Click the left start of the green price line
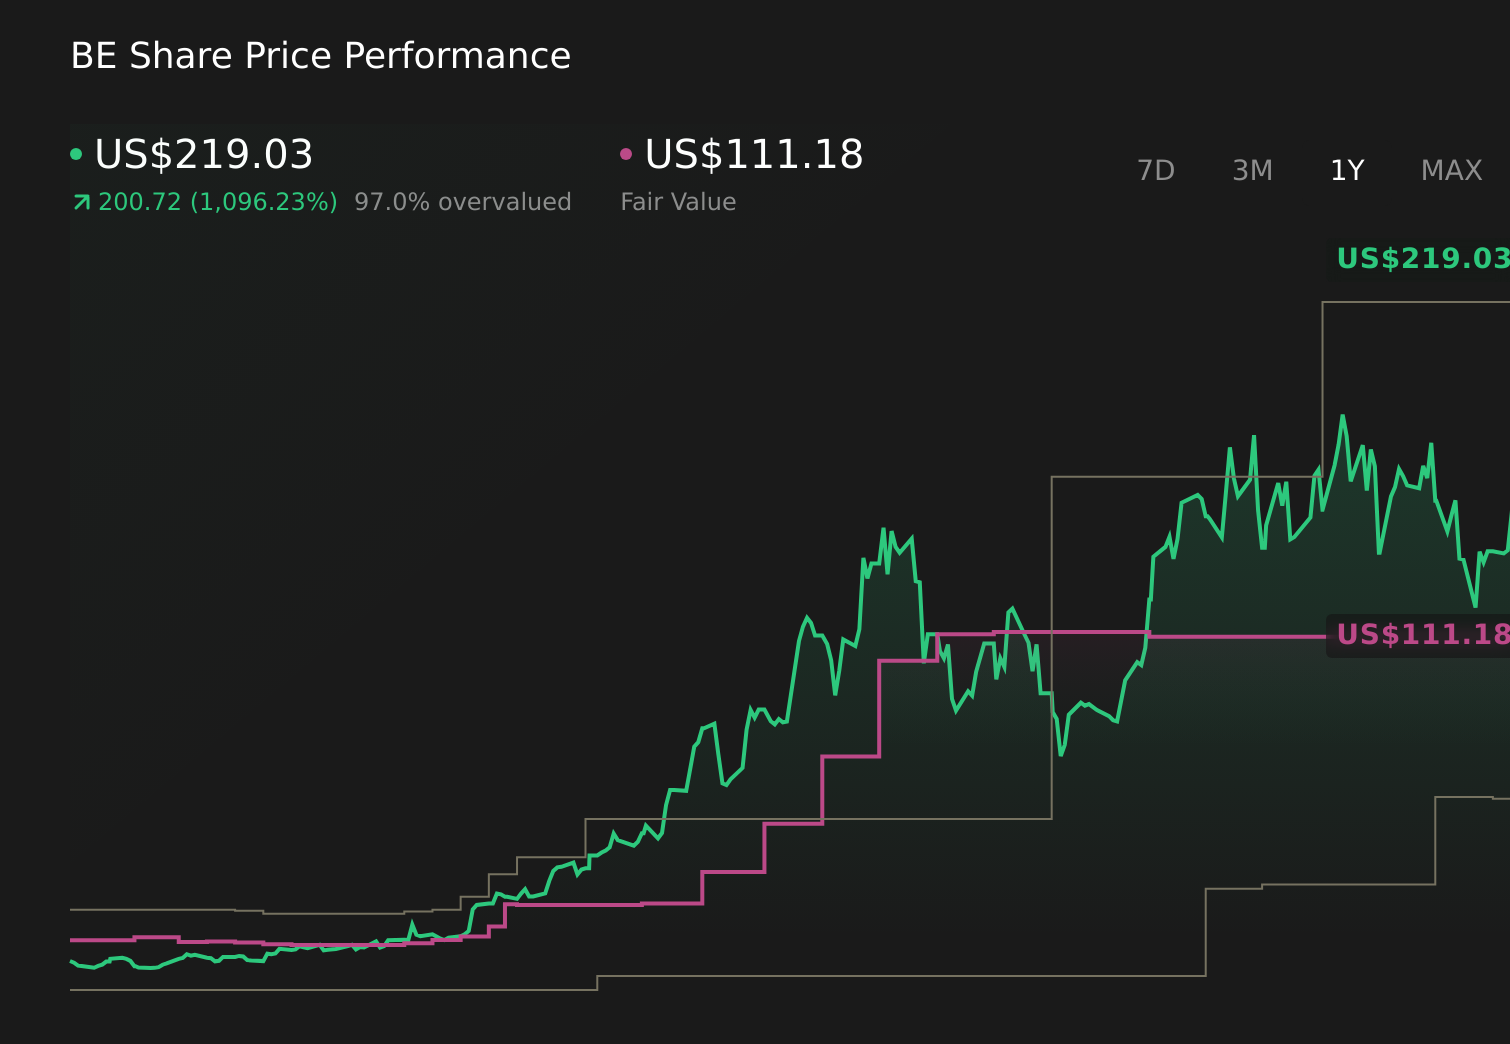The height and width of the screenshot is (1044, 1510). pyautogui.click(x=72, y=961)
